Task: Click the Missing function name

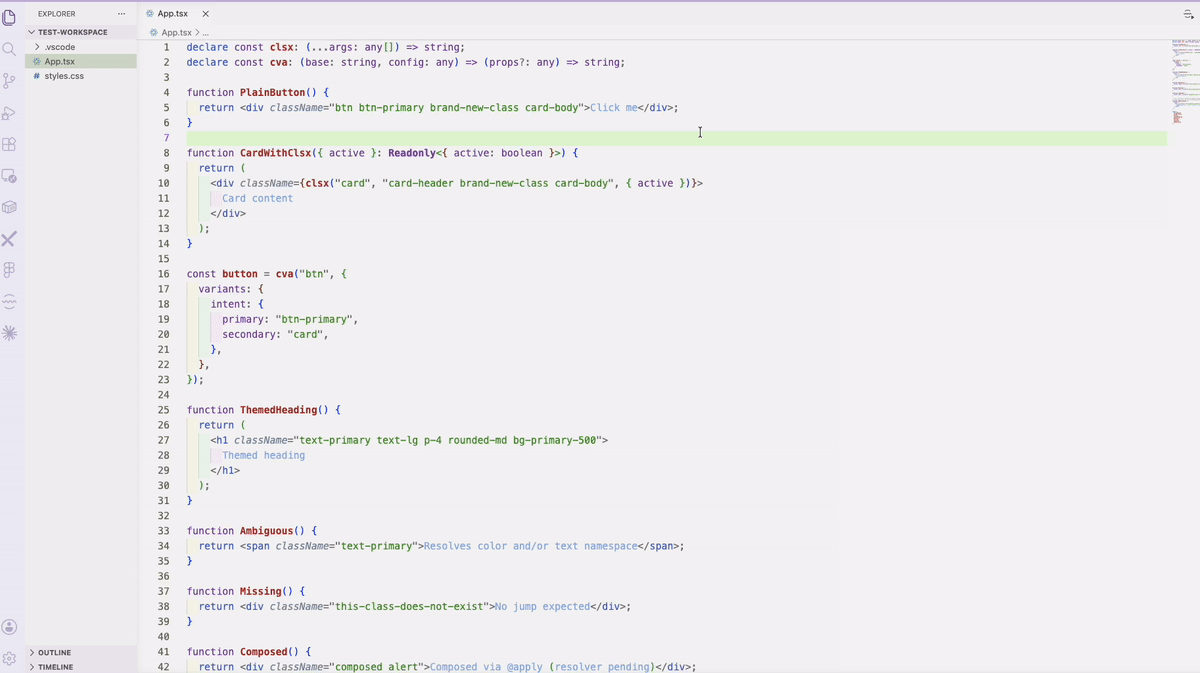Action: 260,591
